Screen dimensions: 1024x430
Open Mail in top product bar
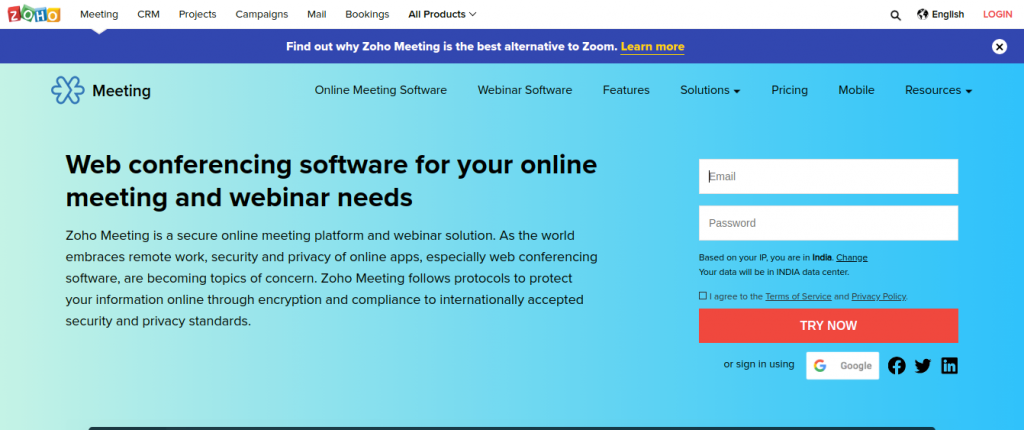pos(317,14)
